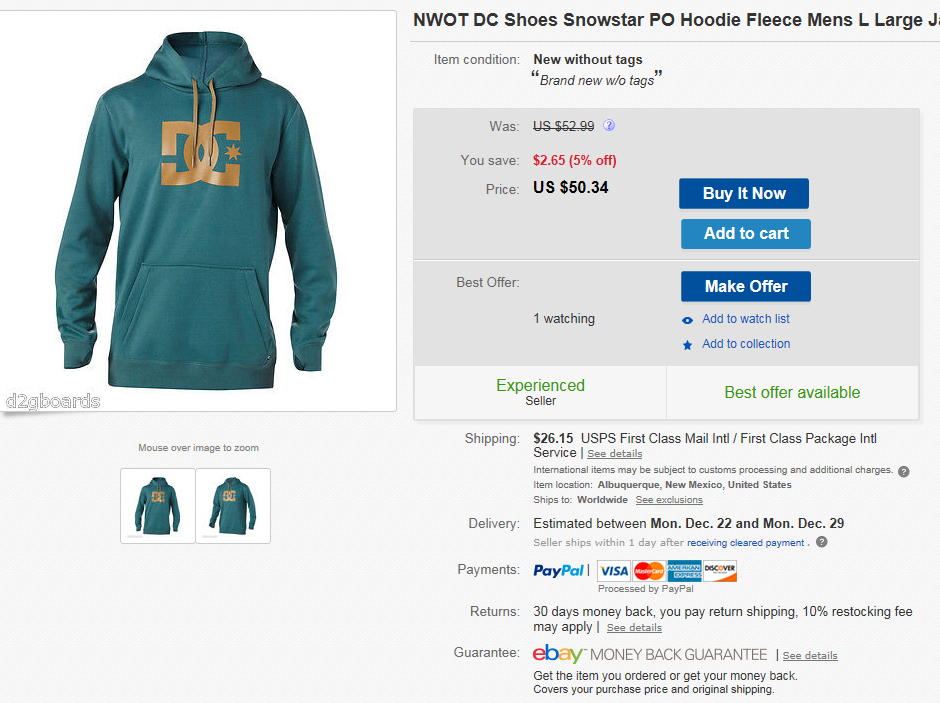Image resolution: width=940 pixels, height=703 pixels.
Task: Click the shipping customs info question mark icon
Action: (x=904, y=471)
